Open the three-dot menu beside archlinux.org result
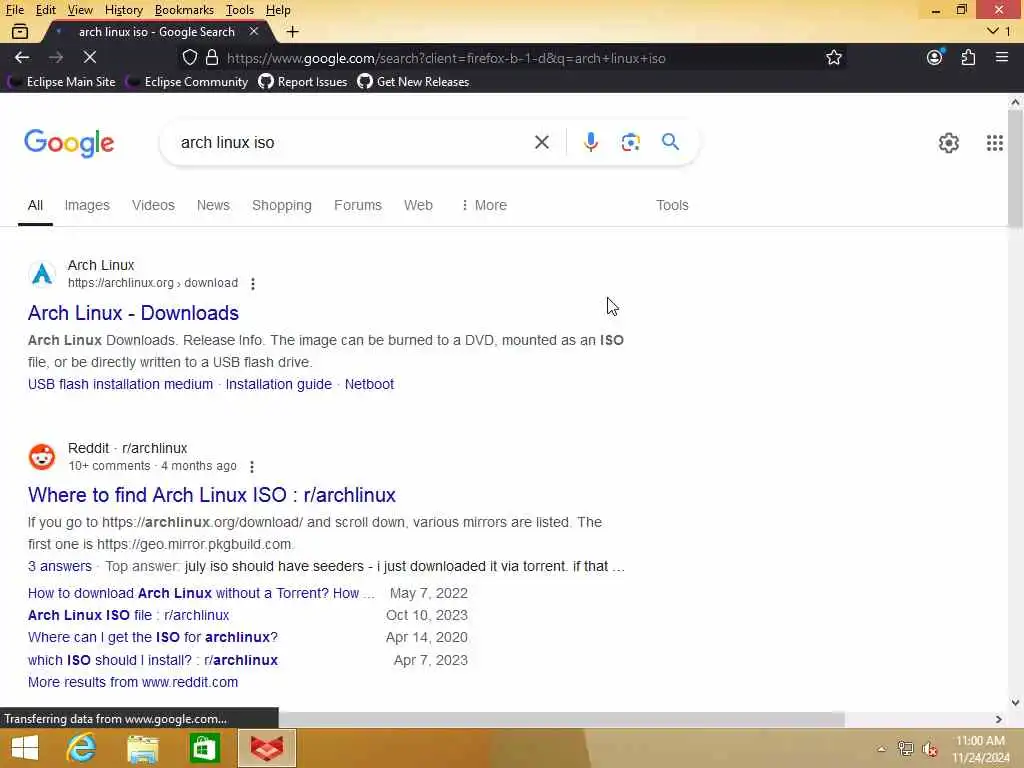1024x768 pixels. (x=253, y=283)
